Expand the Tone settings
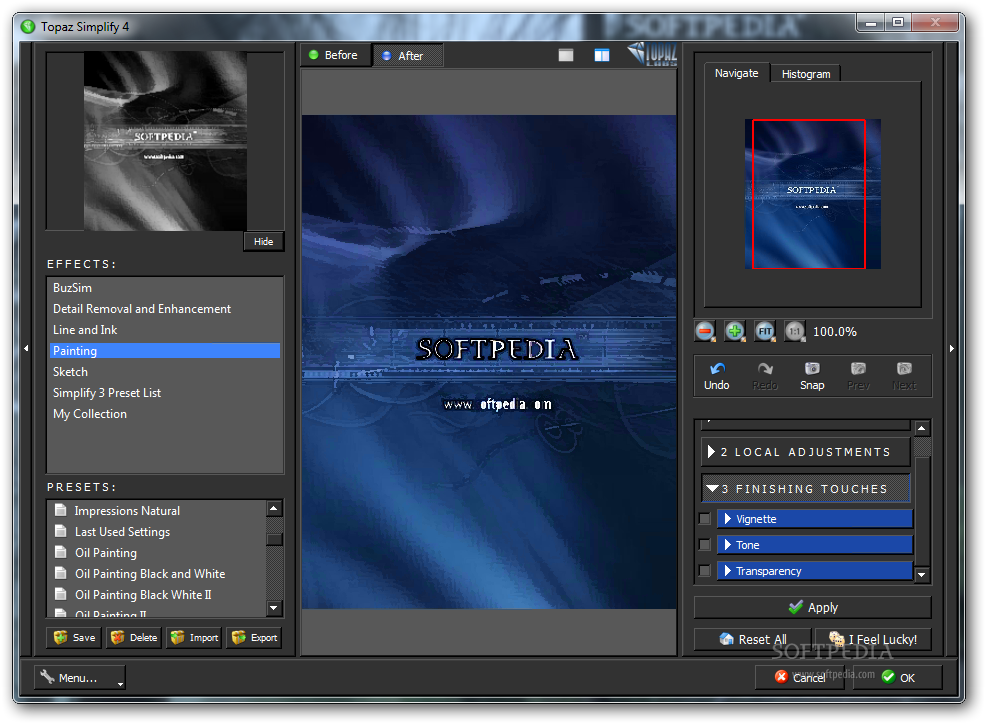 pyautogui.click(x=814, y=545)
